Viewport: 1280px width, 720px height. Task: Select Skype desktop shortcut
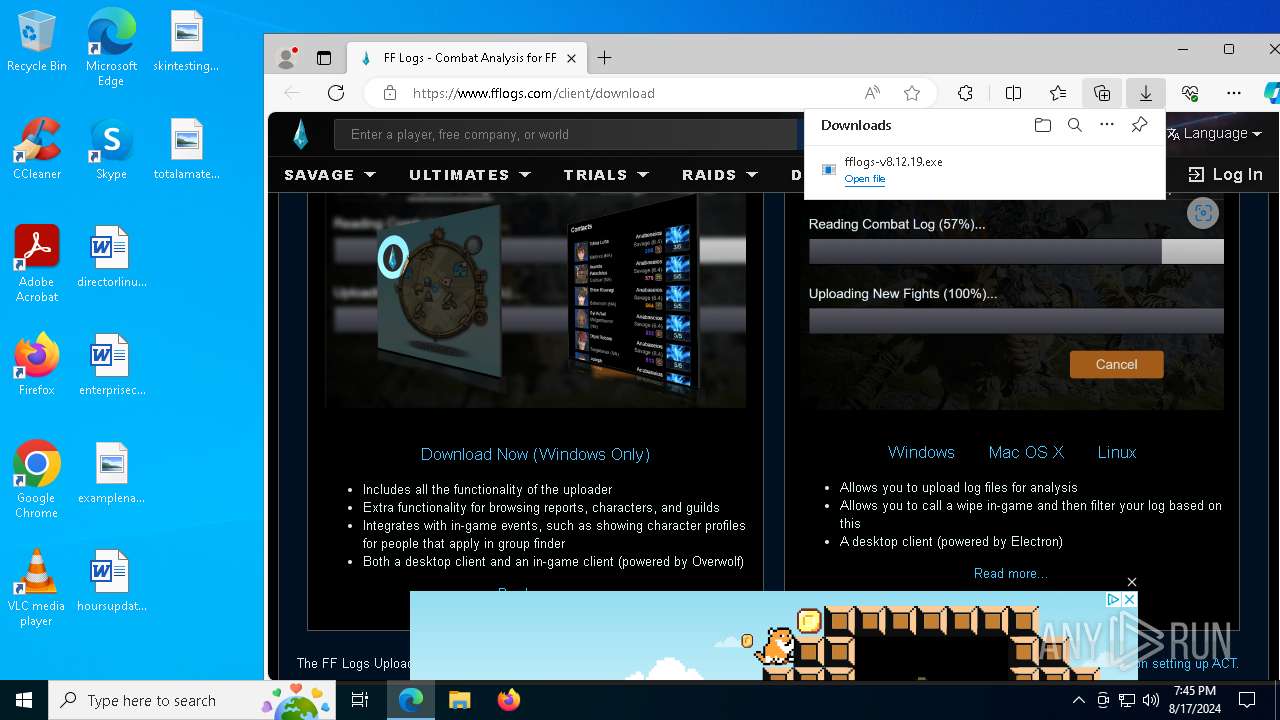tap(111, 149)
